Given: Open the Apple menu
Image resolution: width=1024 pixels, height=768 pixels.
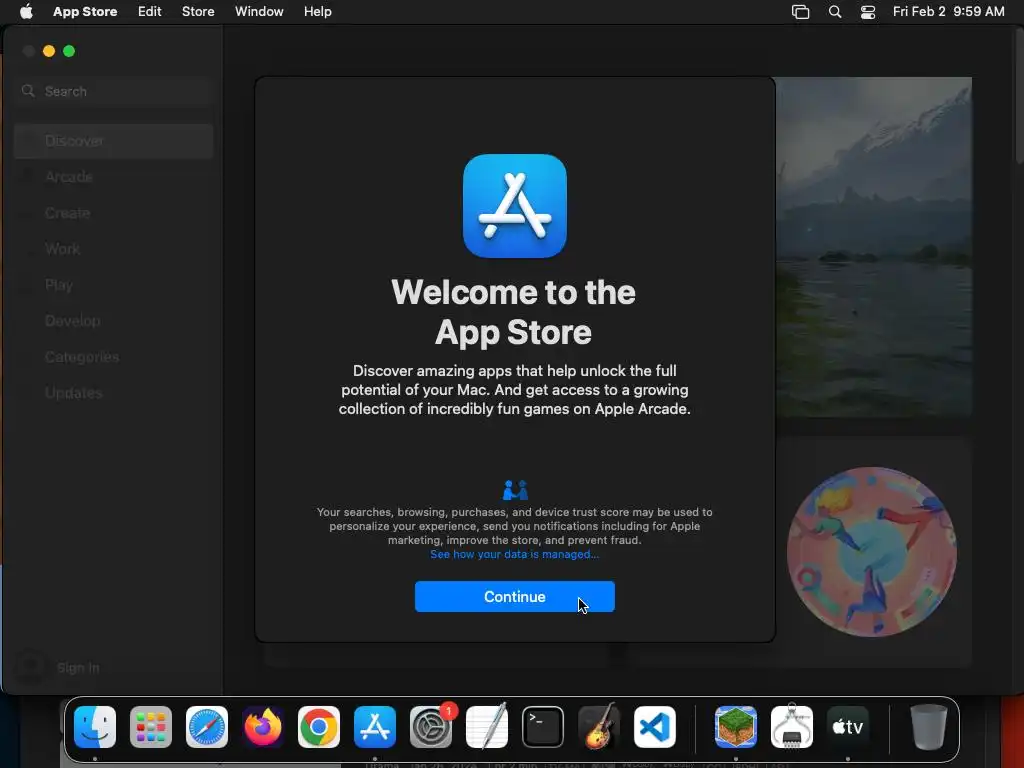Looking at the screenshot, I should 26,12.
